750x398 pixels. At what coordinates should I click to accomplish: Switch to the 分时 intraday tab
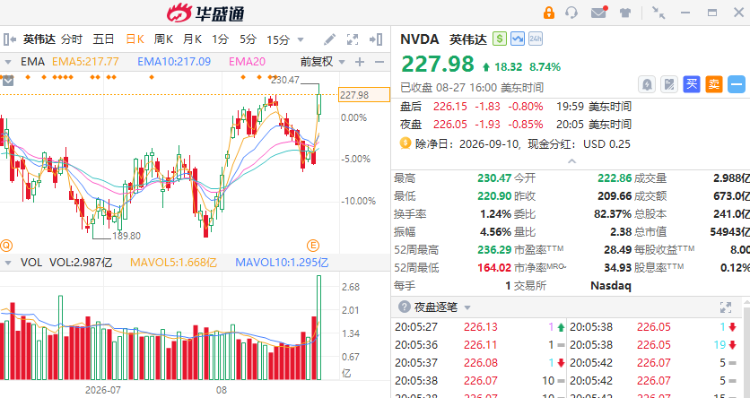(72, 39)
